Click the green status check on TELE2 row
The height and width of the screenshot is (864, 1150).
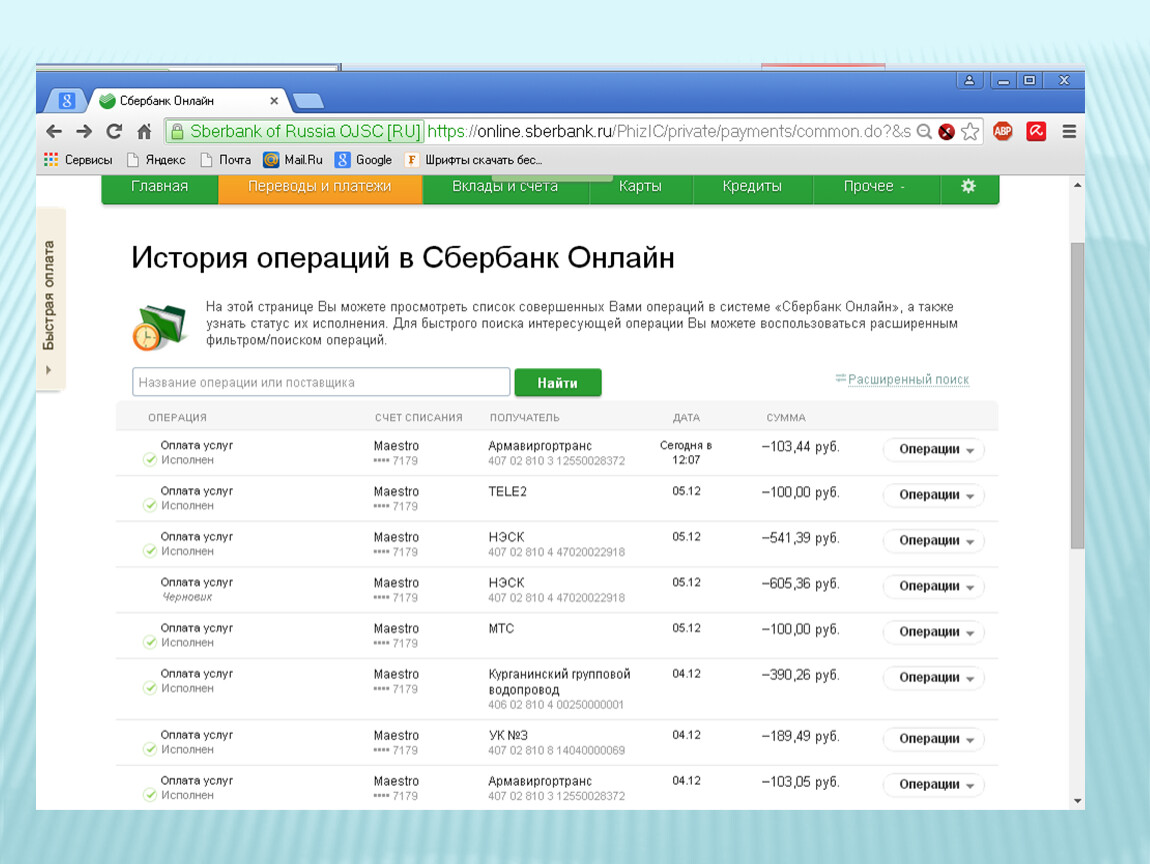point(150,505)
